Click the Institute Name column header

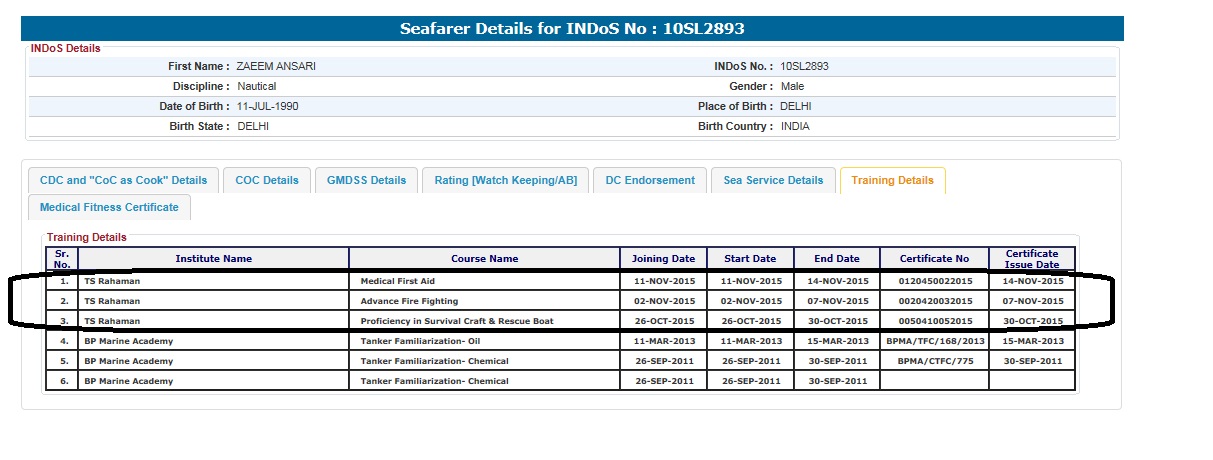[x=213, y=259]
